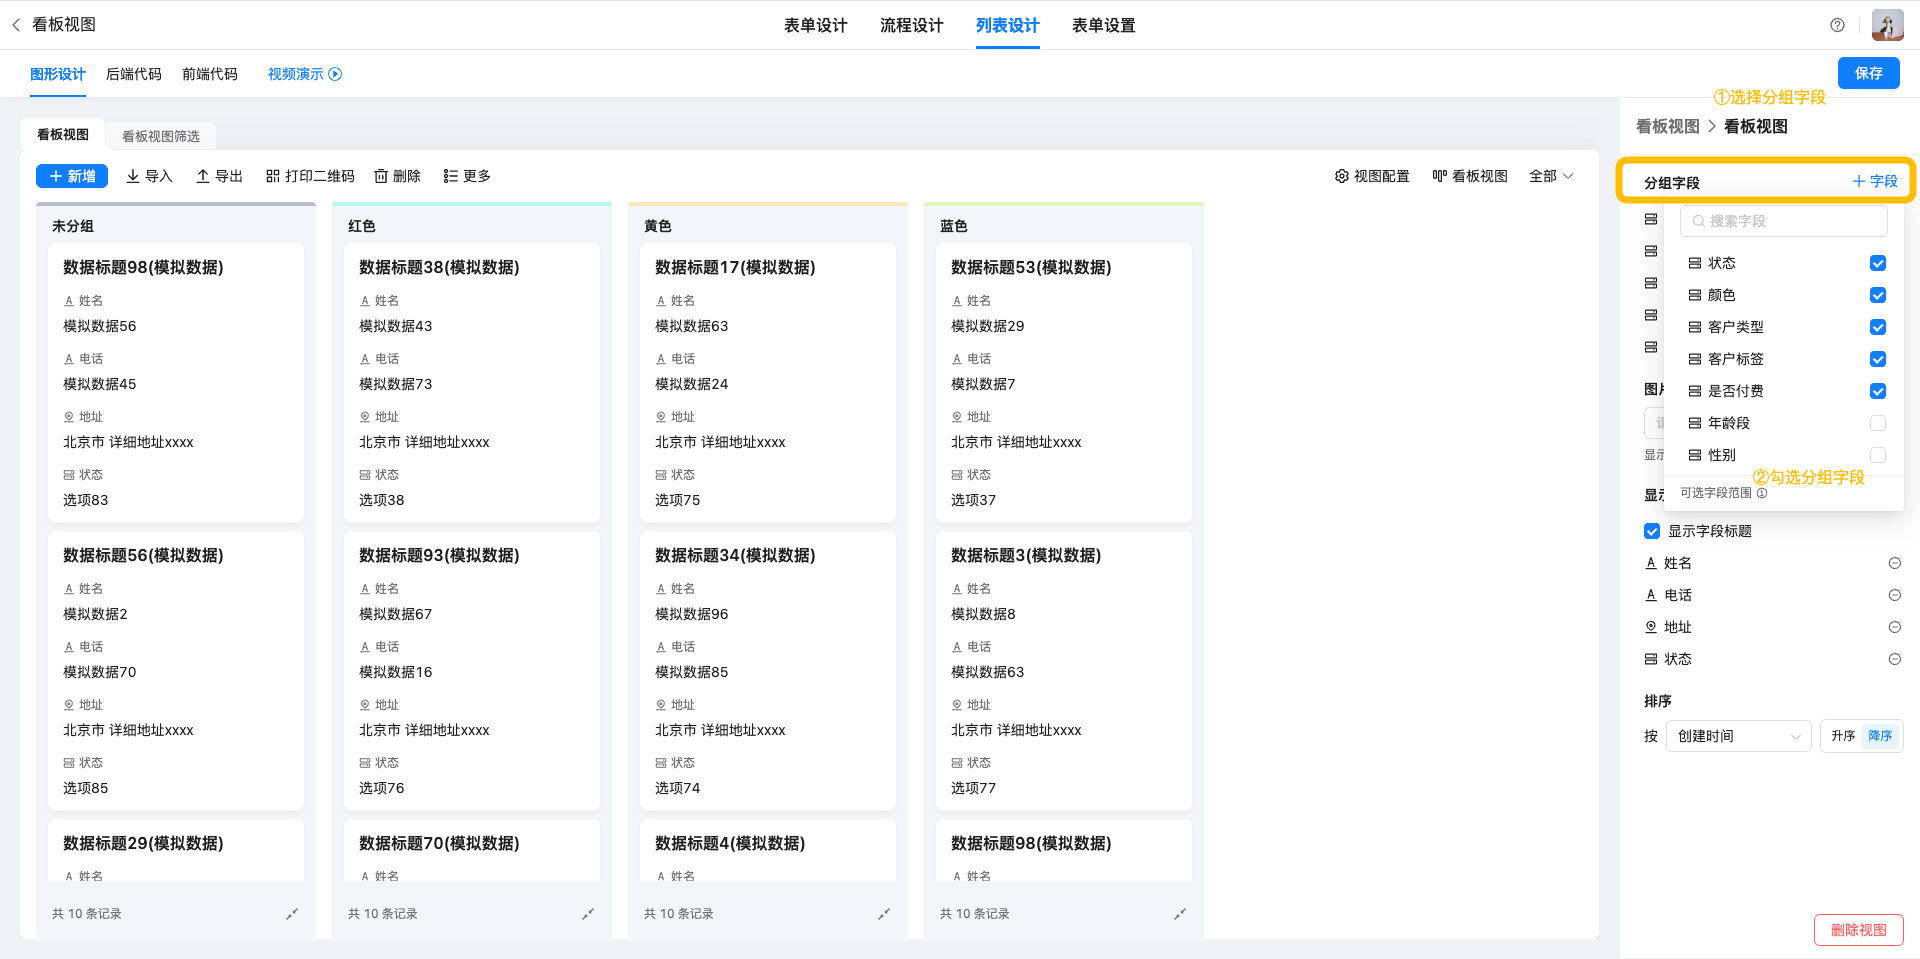This screenshot has height=959, width=1920.
Task: Select 升序 sort order
Action: click(1843, 736)
